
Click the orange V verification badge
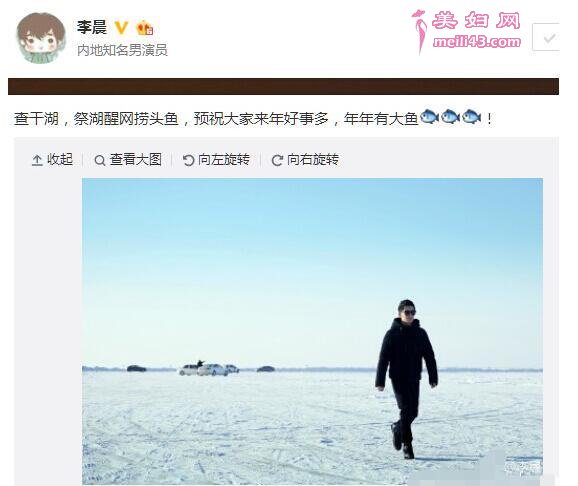pyautogui.click(x=121, y=28)
